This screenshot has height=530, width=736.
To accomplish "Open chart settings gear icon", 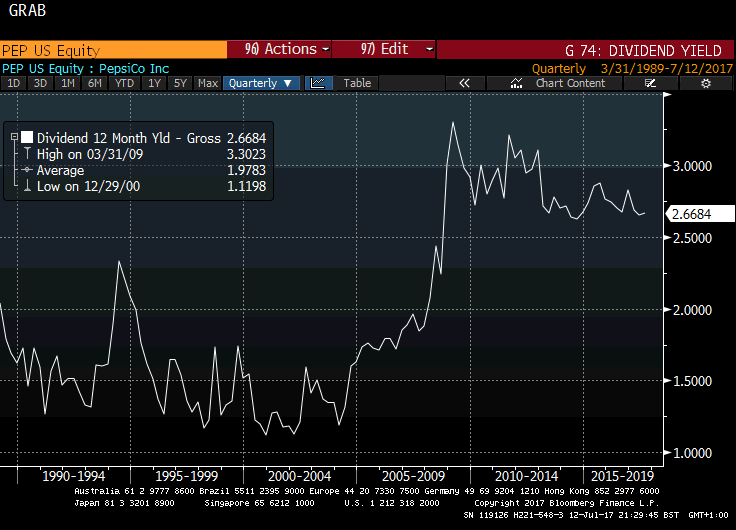I will tap(705, 84).
